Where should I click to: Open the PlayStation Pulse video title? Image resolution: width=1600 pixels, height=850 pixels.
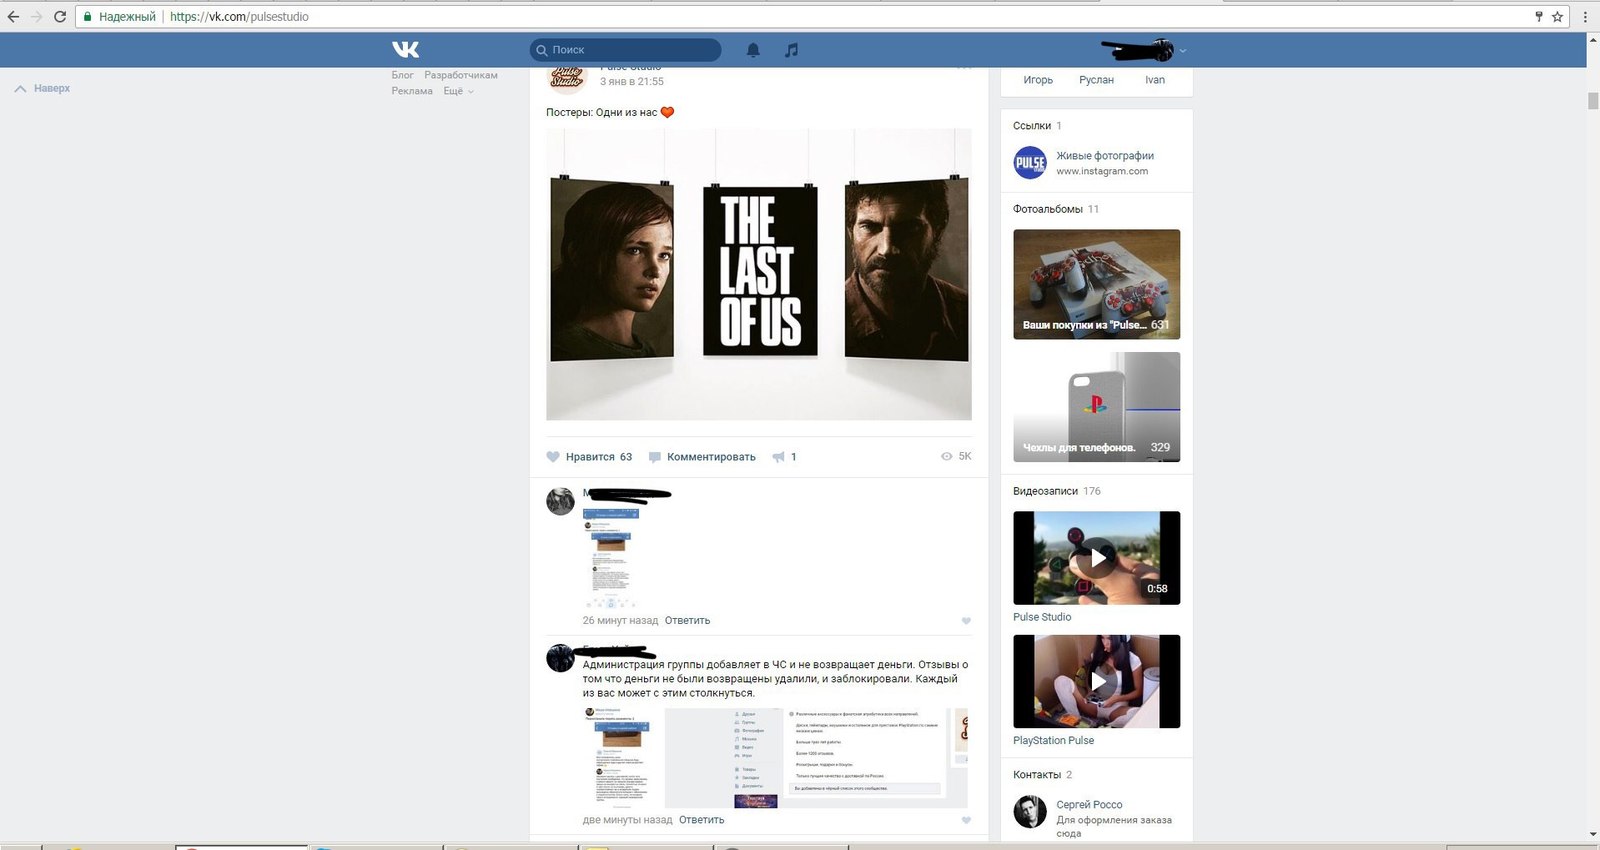(x=1053, y=741)
